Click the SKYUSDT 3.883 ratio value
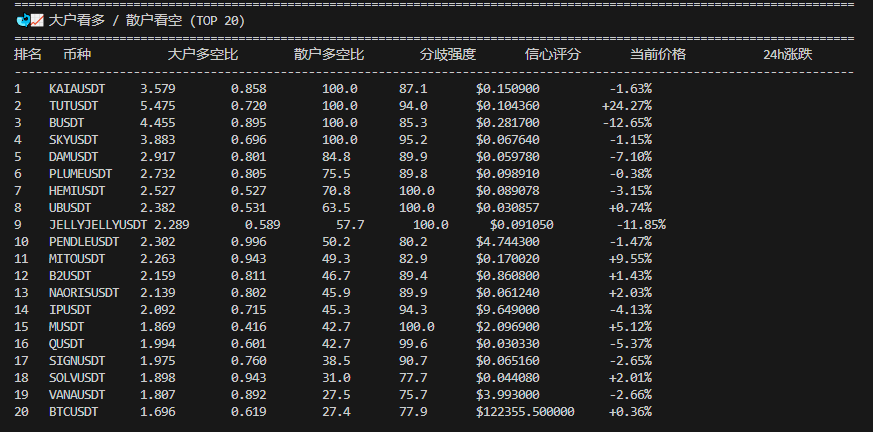This screenshot has height=432, width=873. click(x=158, y=140)
